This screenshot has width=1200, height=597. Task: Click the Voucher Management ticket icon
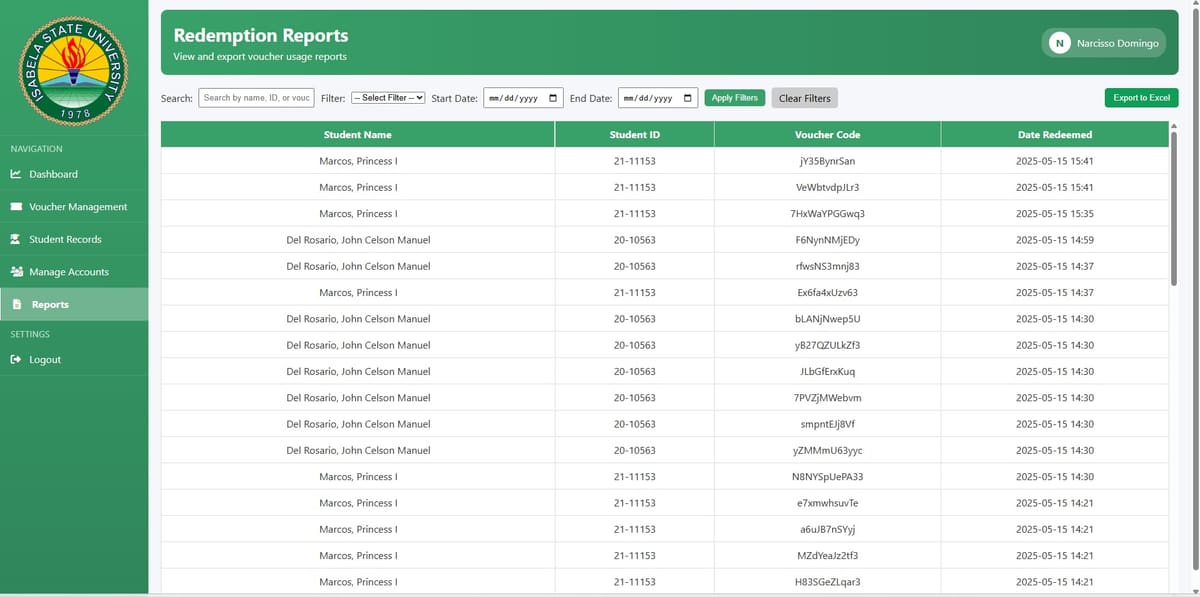click(x=16, y=207)
